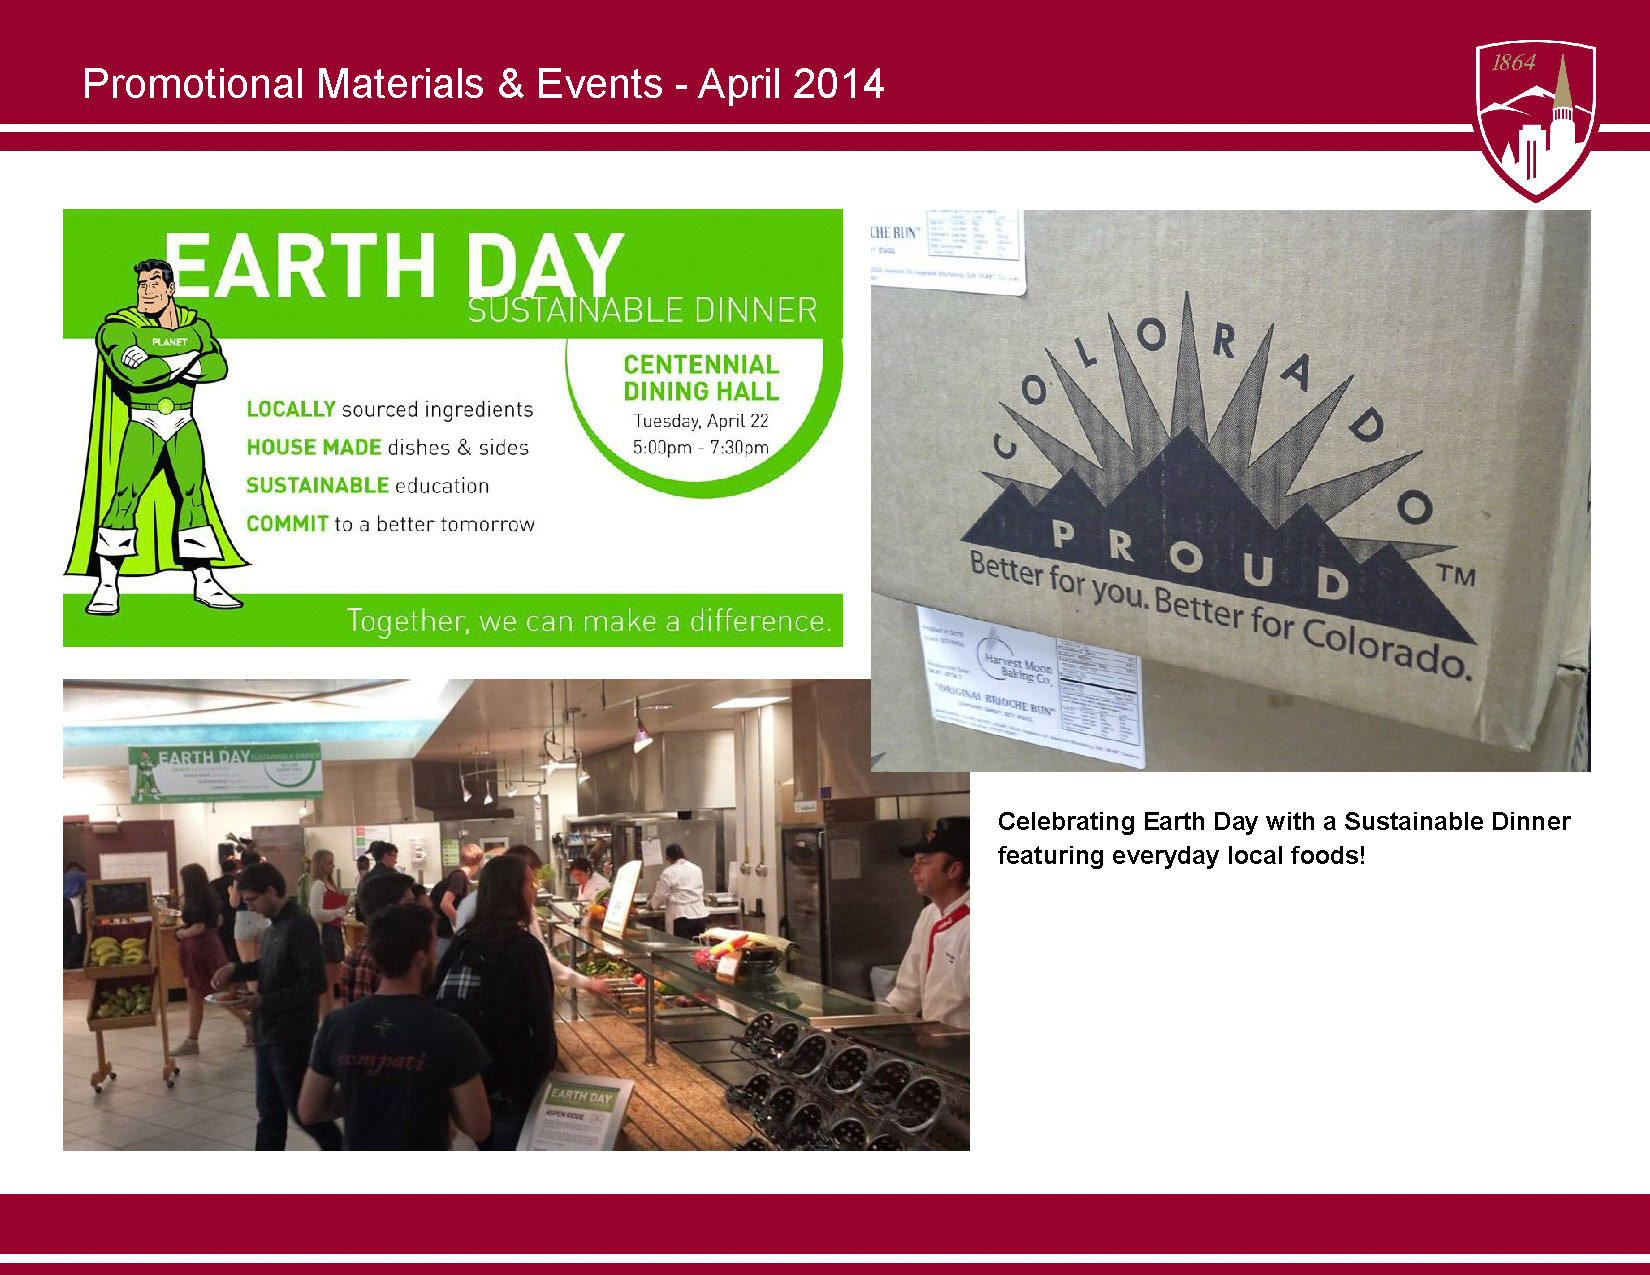
Task: Click the Earth Day banner hanging in the dining hall
Action: (x=226, y=773)
